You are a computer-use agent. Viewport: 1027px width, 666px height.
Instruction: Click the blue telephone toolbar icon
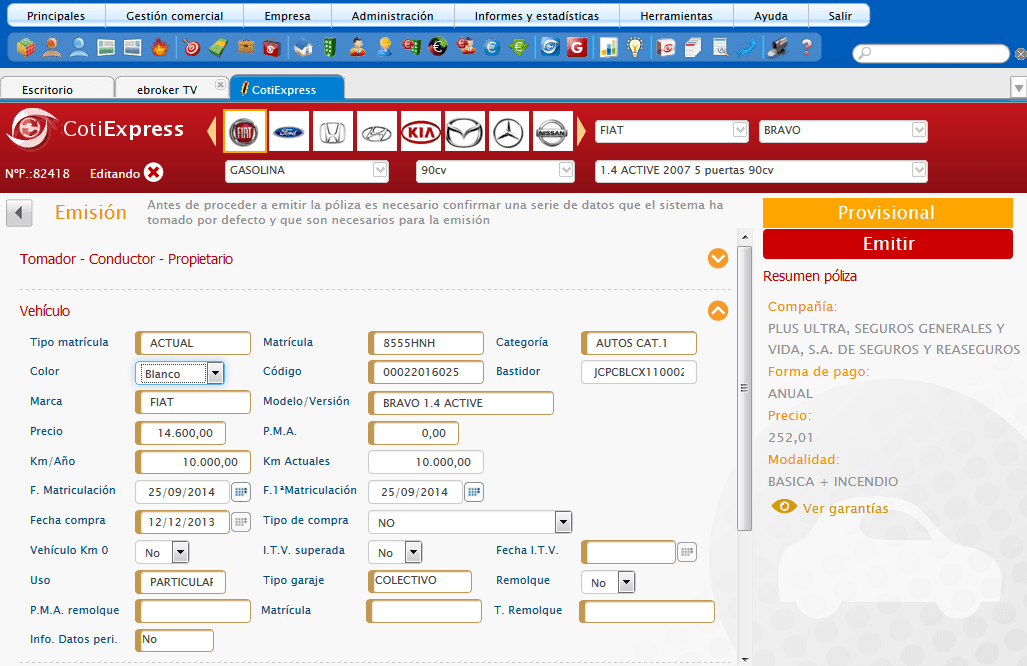(747, 47)
